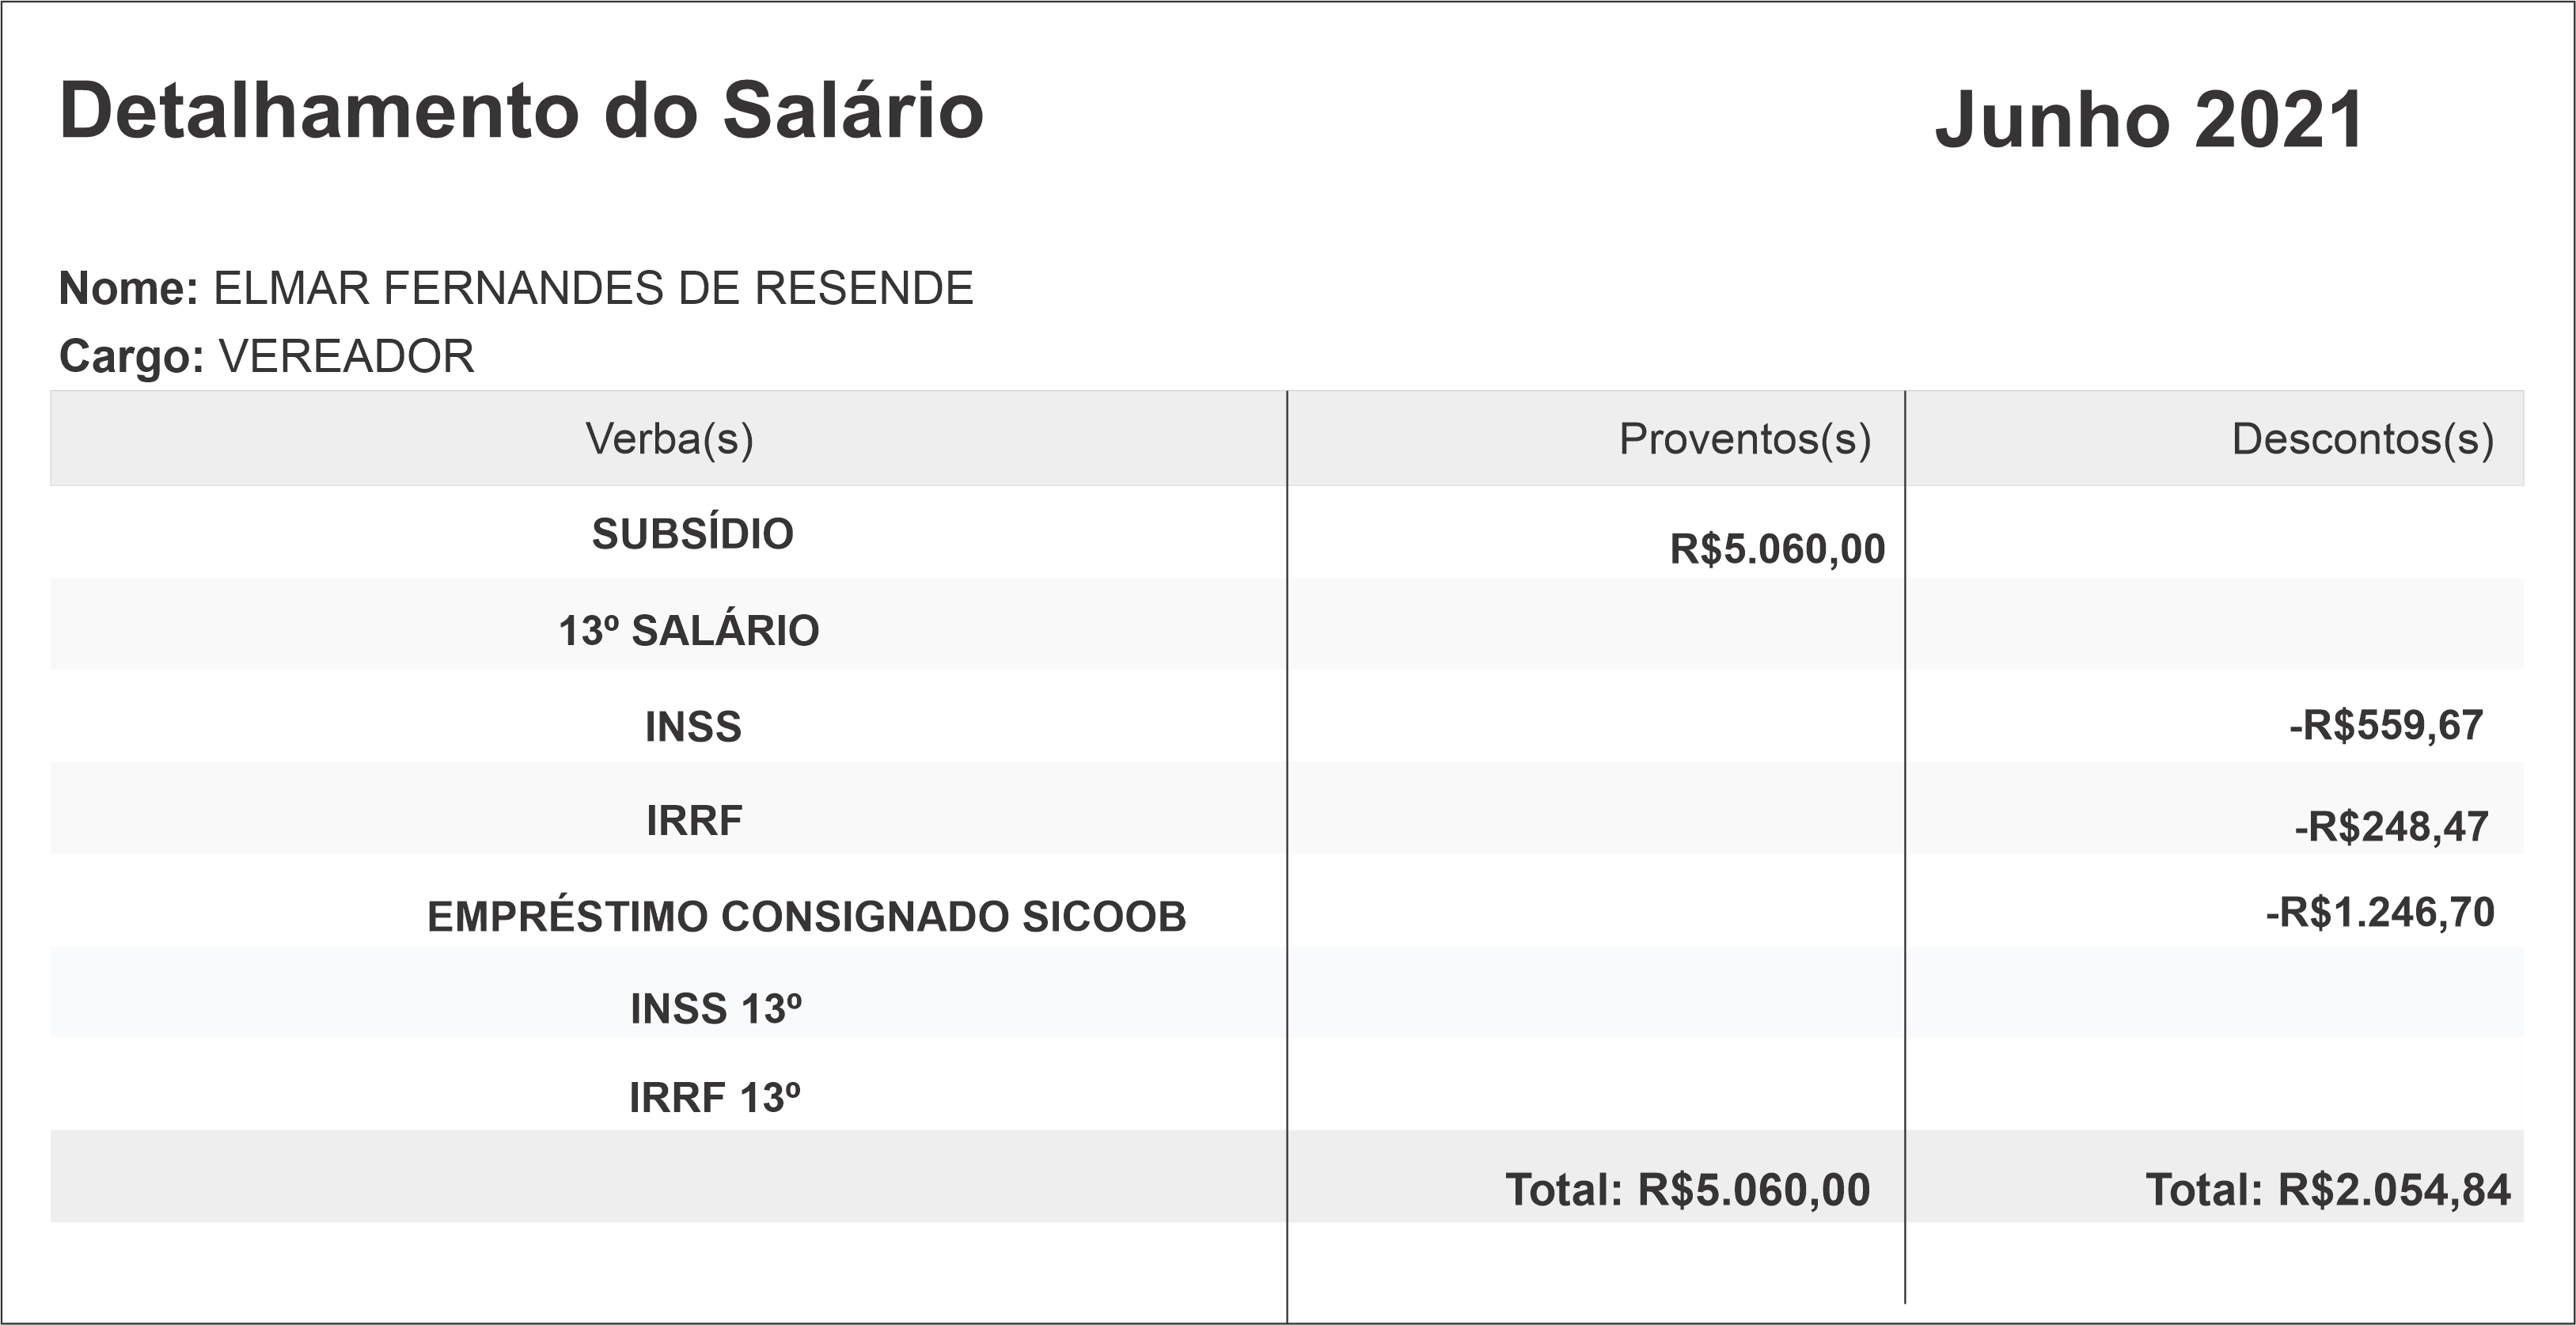Click the Verba(s) column header

(x=669, y=439)
